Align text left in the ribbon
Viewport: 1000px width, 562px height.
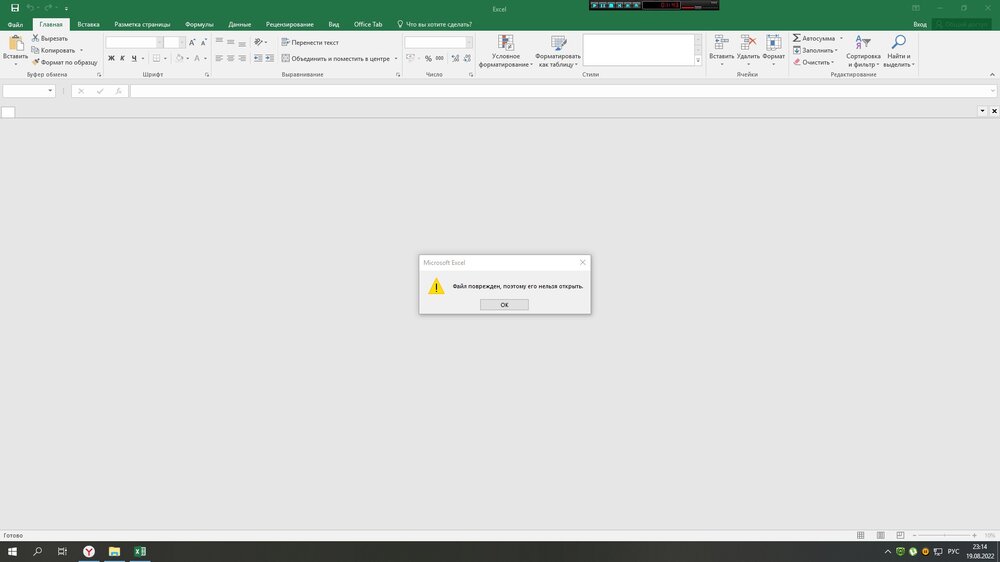(219, 58)
